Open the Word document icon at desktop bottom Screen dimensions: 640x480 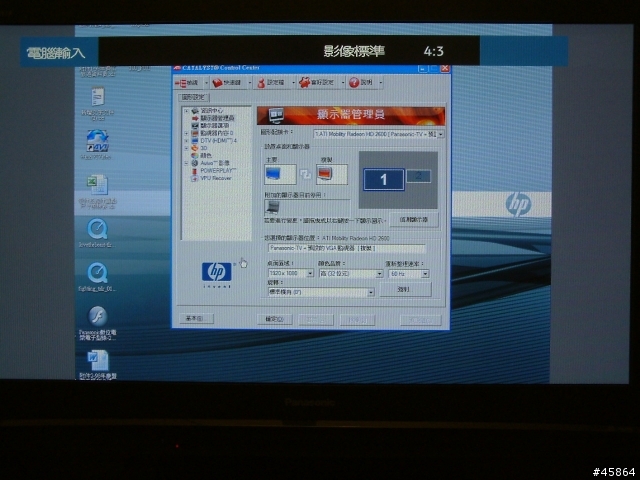[x=98, y=360]
